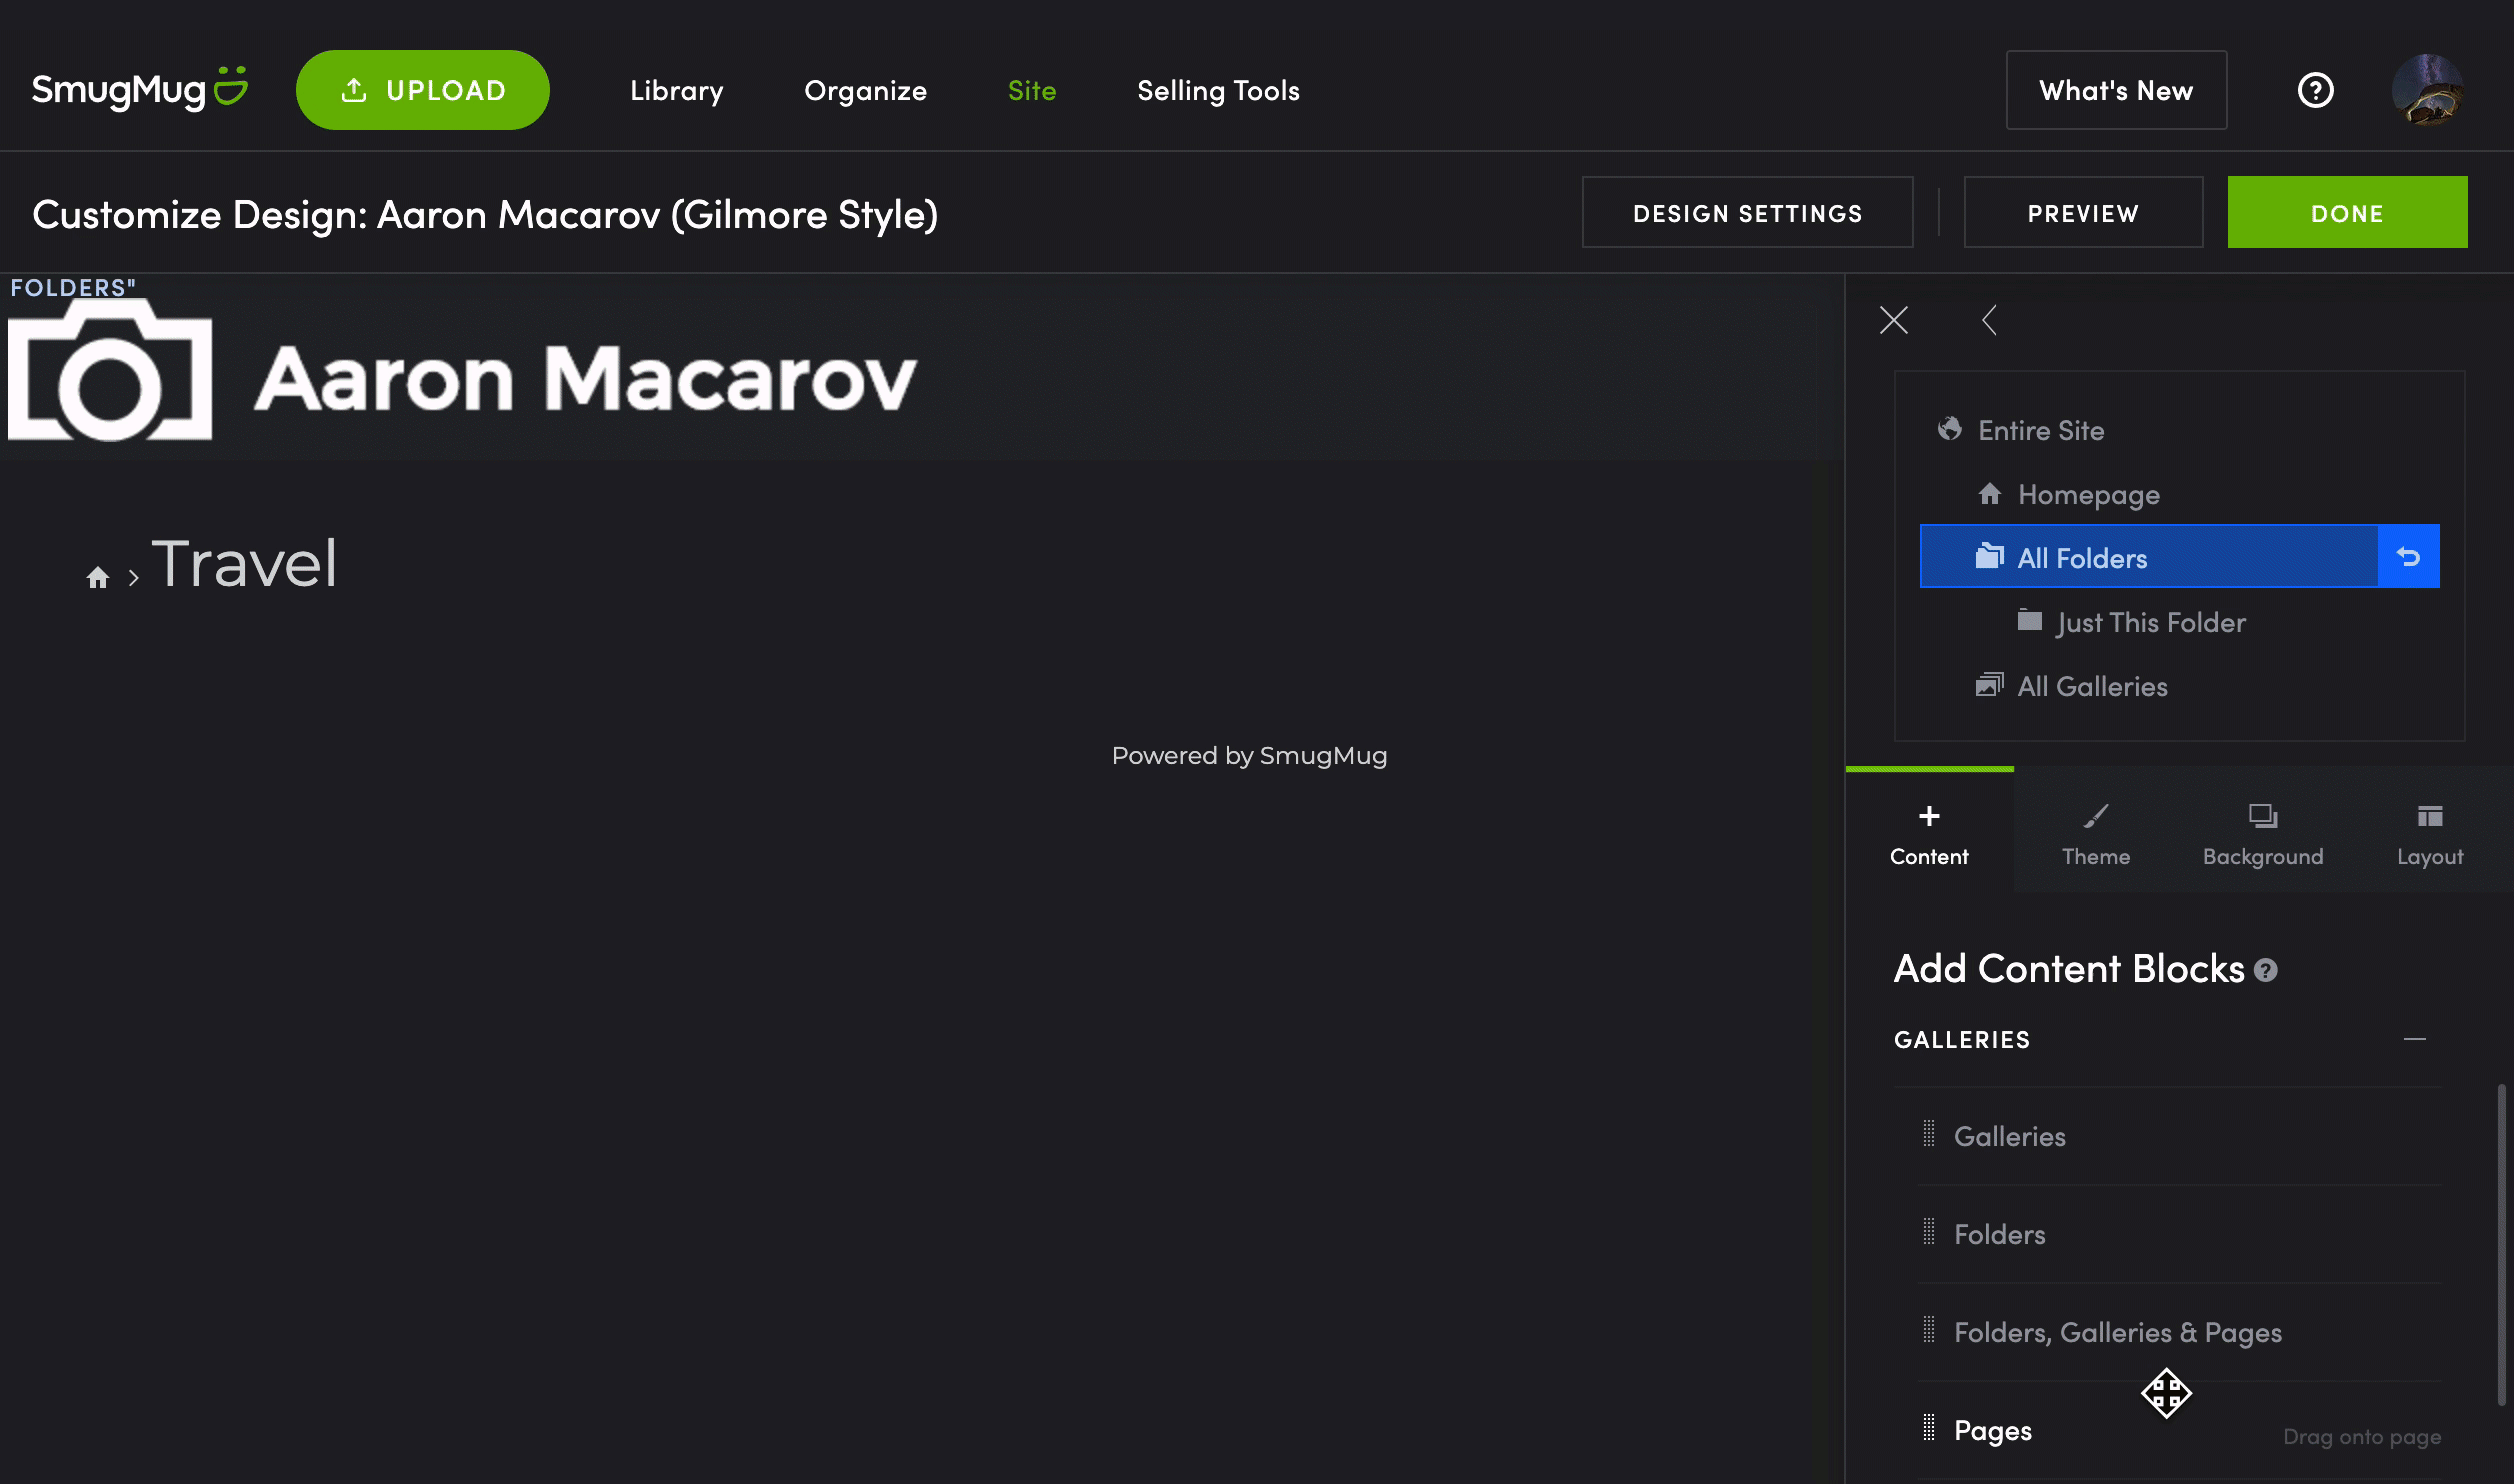Choose All Galleries in the scope tree
Viewport: 2514px width, 1484px height.
2091,686
